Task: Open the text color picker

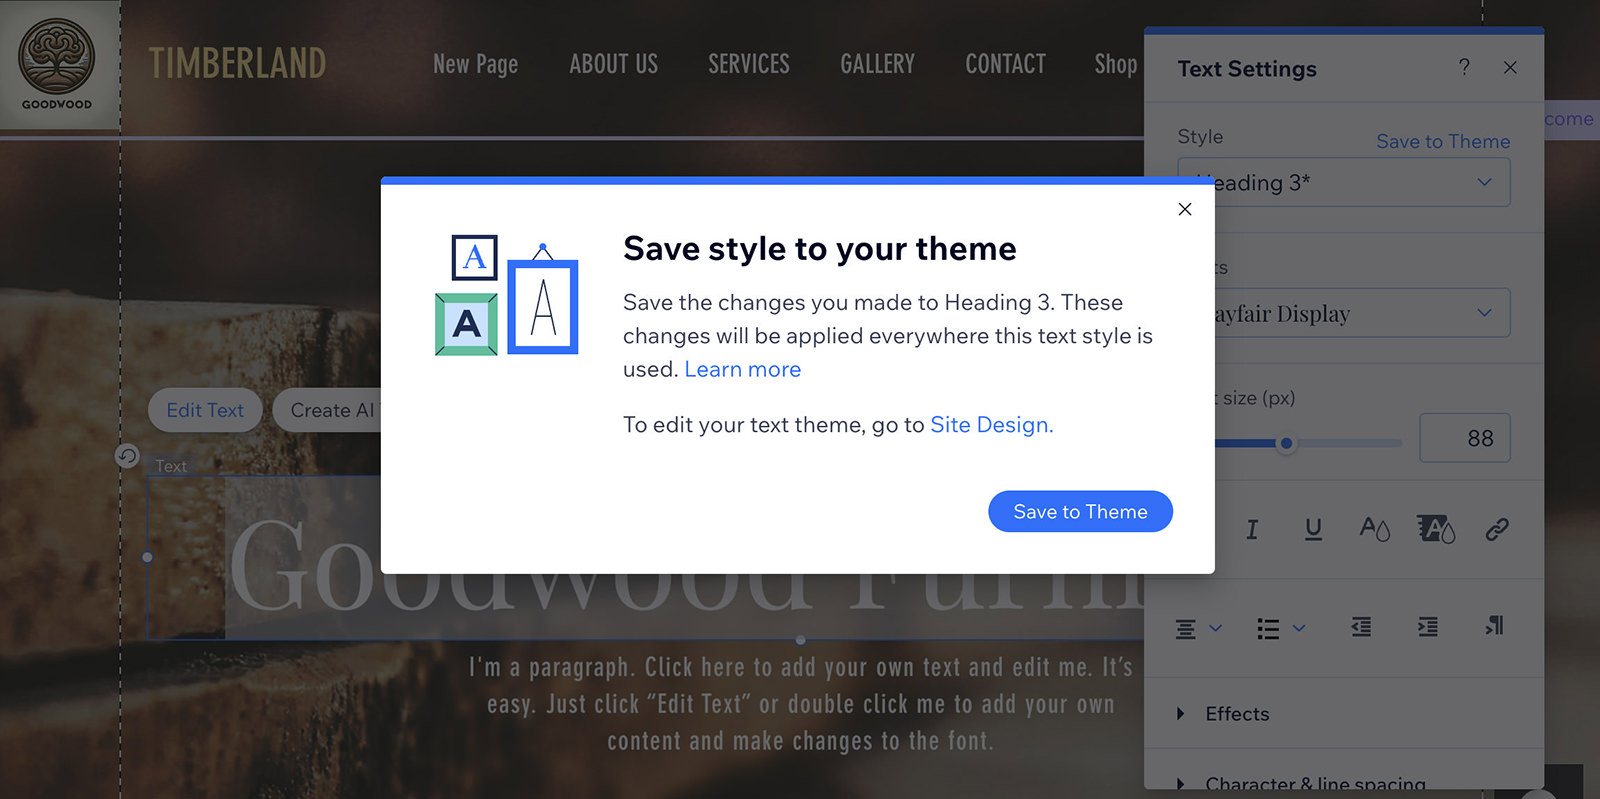Action: (1374, 529)
